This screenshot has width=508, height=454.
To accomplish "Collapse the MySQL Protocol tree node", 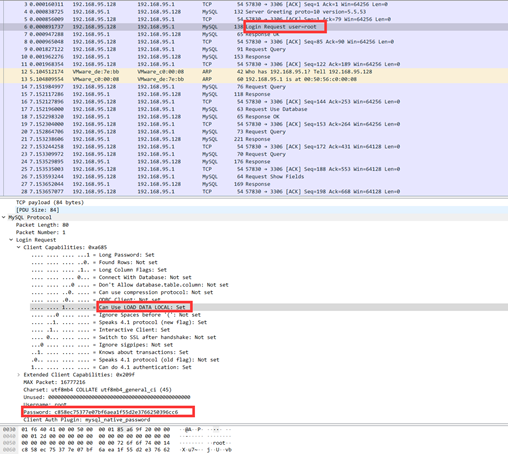I will pyautogui.click(x=4, y=217).
